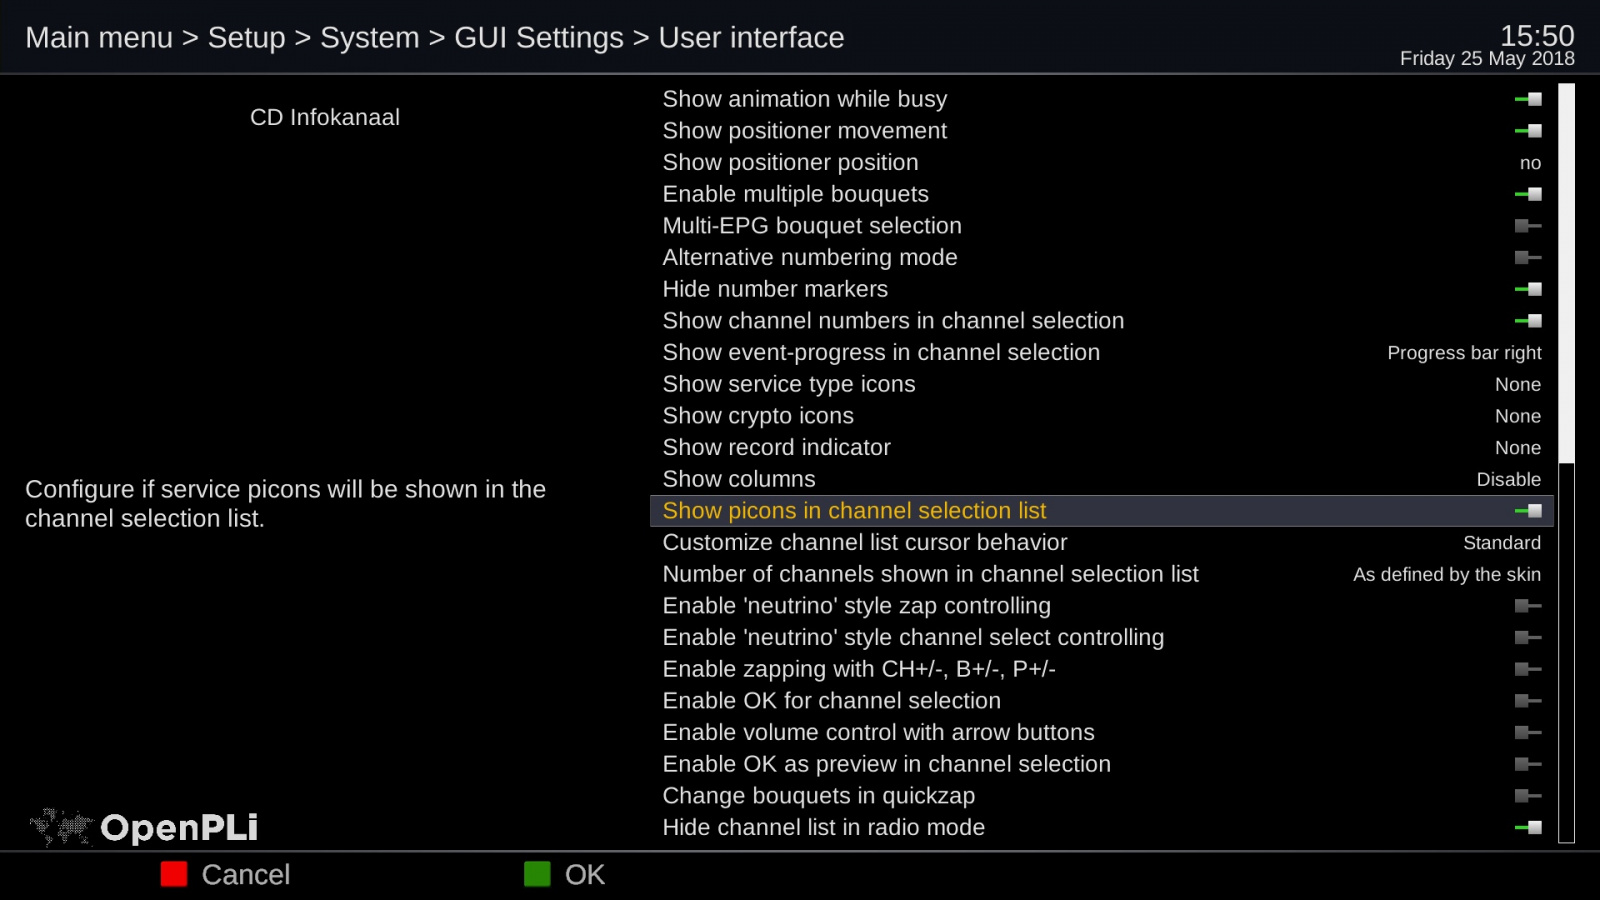Click the OpenPLi logo
Image resolution: width=1600 pixels, height=900 pixels.
145,827
